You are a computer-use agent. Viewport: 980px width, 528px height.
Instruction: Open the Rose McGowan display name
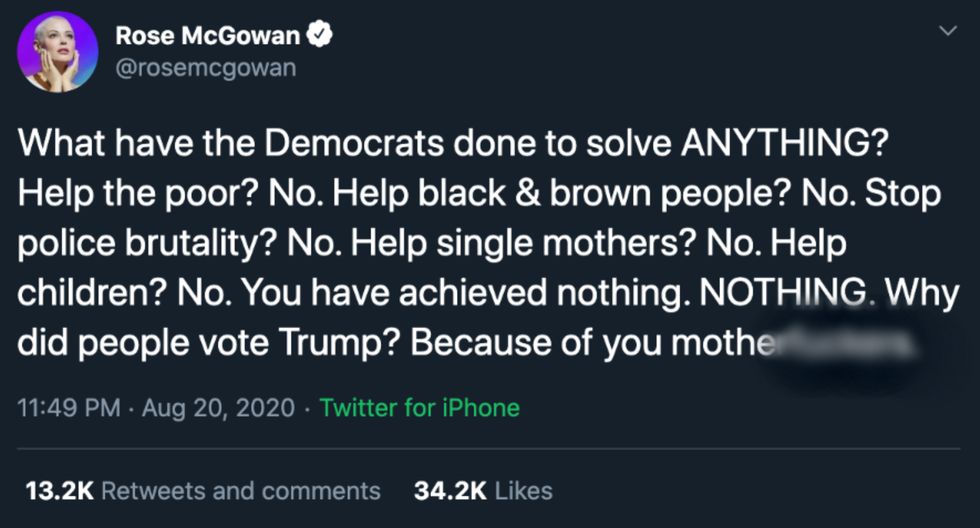click(208, 36)
